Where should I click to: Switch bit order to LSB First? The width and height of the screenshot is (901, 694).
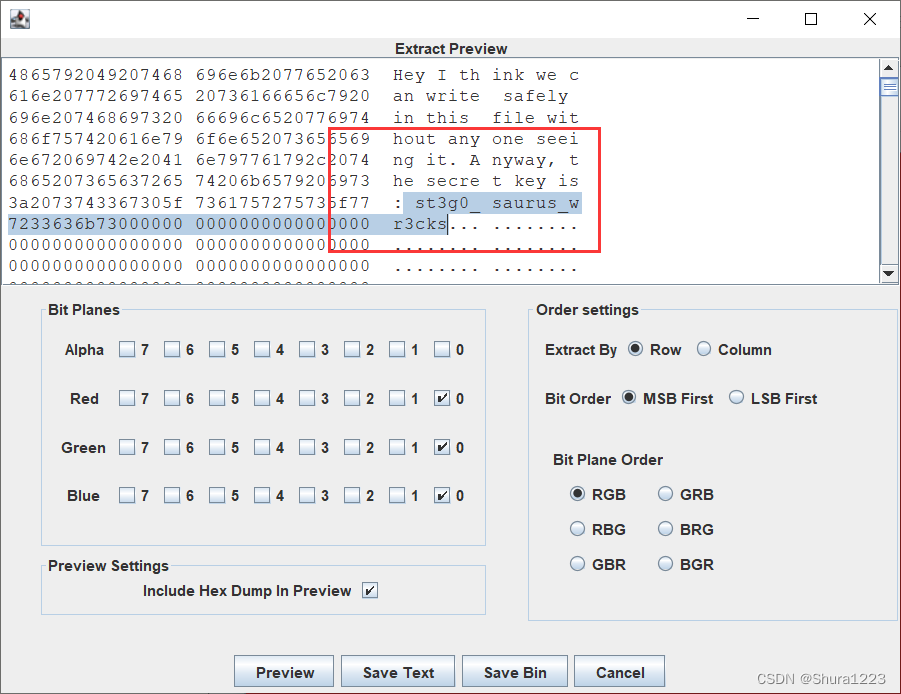[x=736, y=398]
